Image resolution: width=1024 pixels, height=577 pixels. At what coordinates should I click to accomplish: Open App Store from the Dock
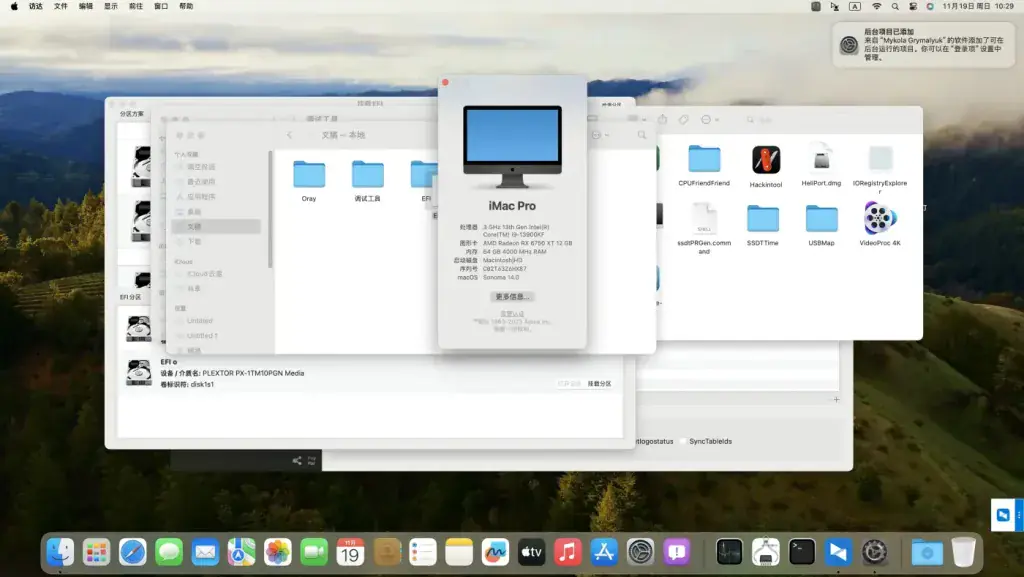(604, 553)
